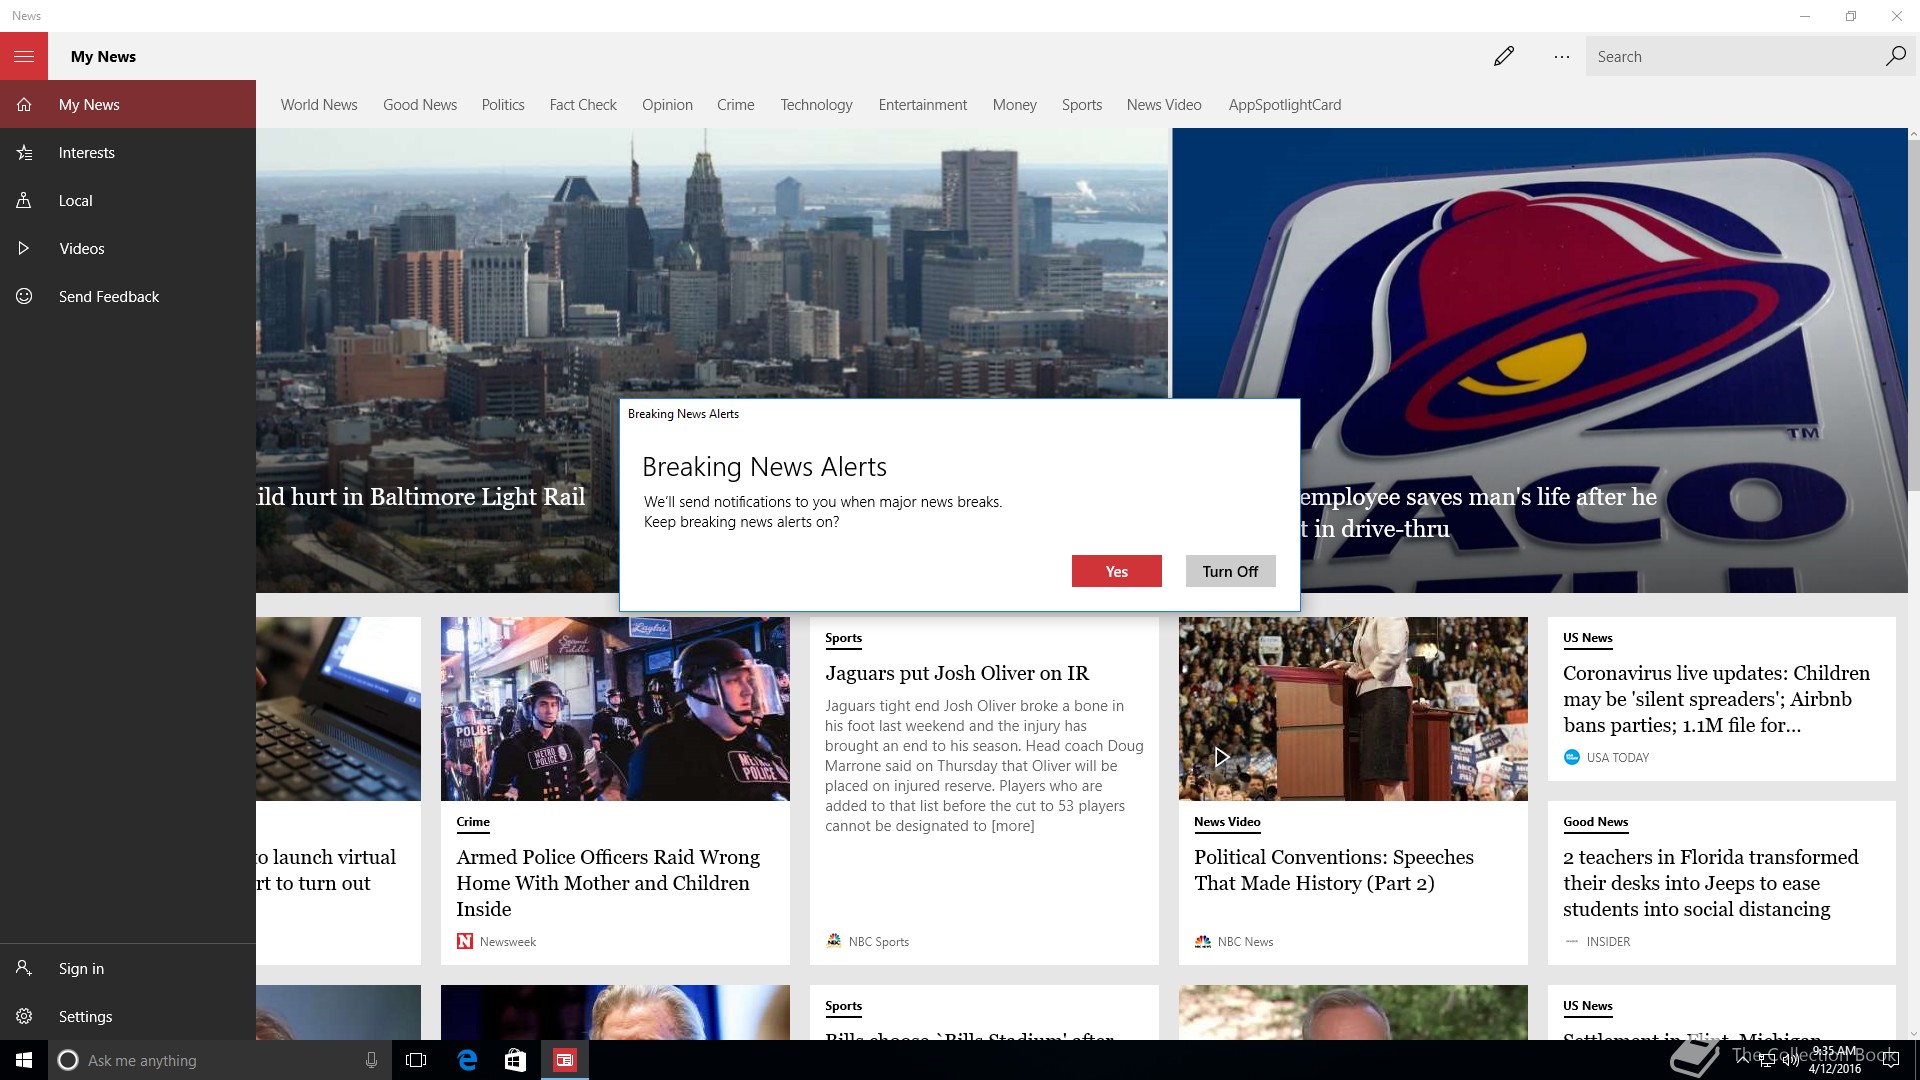Open the Store from taskbar
1920x1080 pixels.
[515, 1060]
